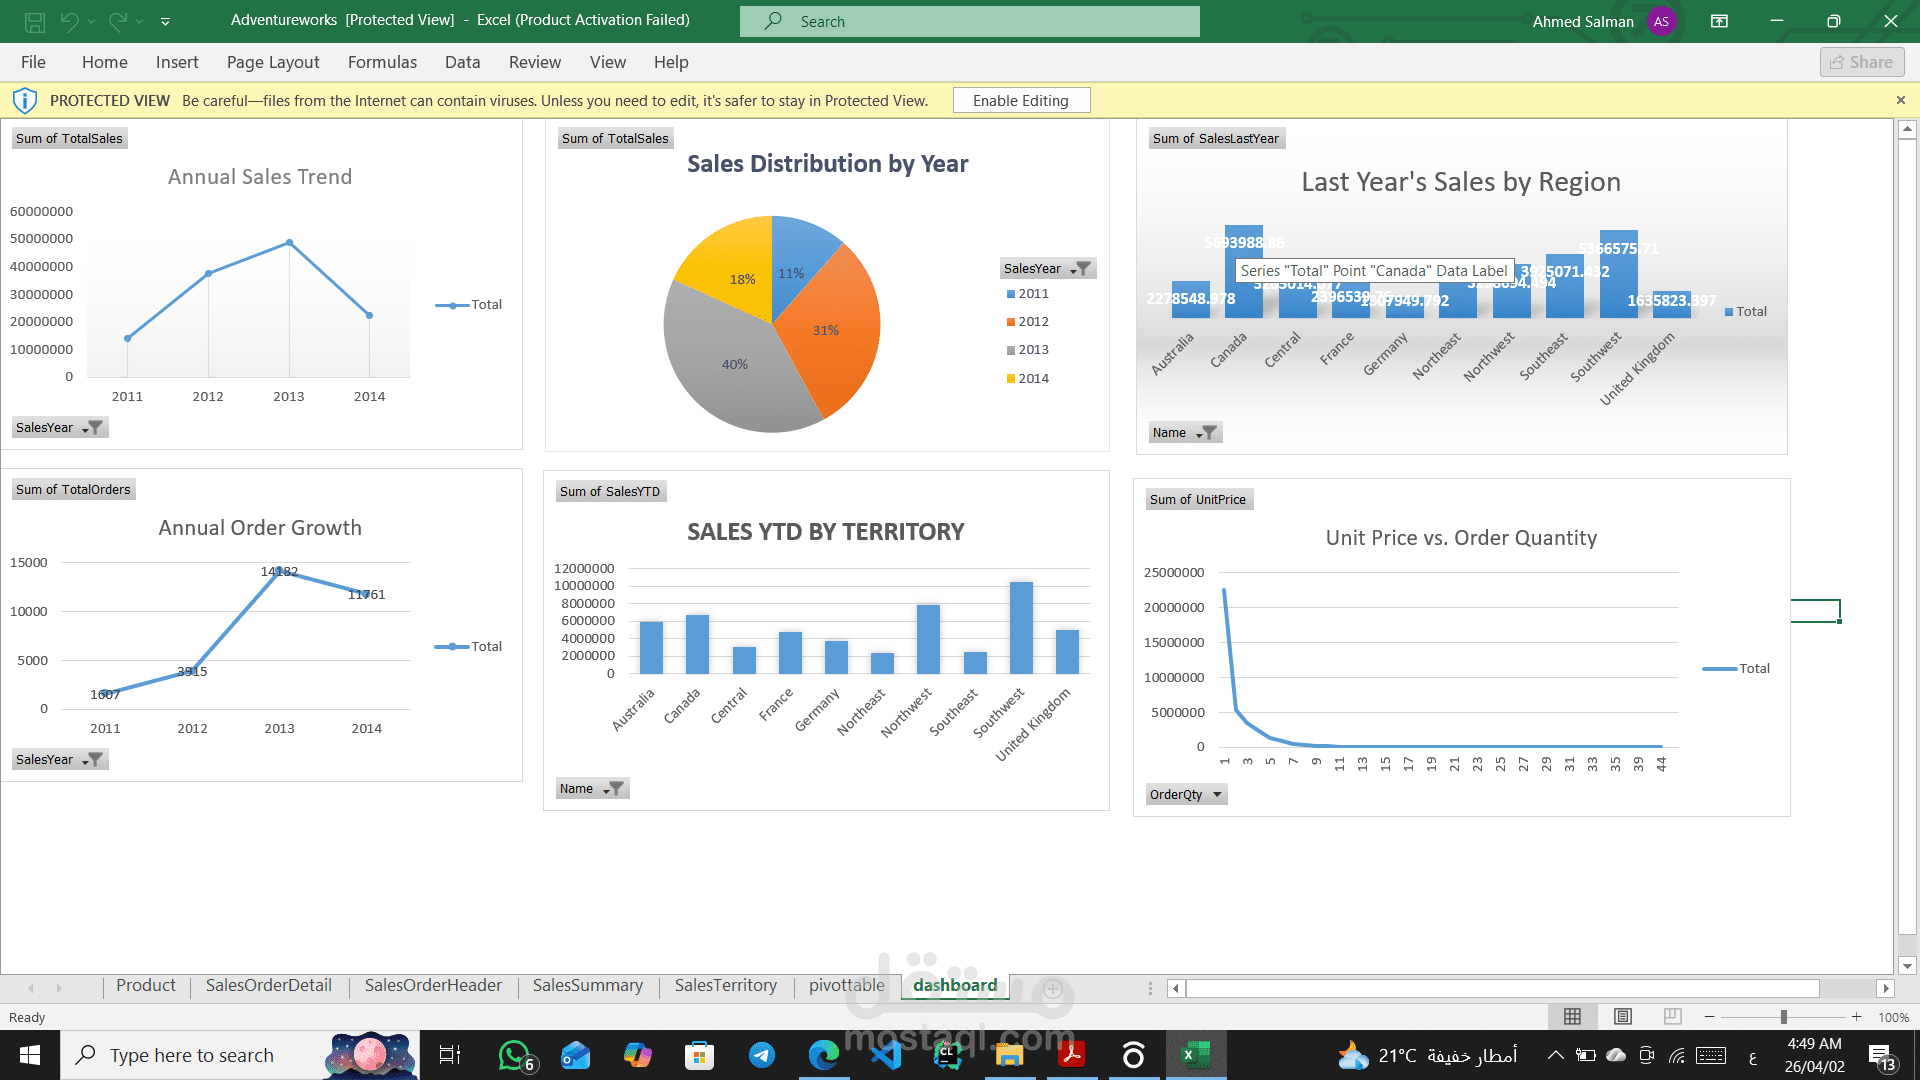The width and height of the screenshot is (1920, 1080).
Task: Select Page Break Preview in the status bar
Action: [1672, 1017]
